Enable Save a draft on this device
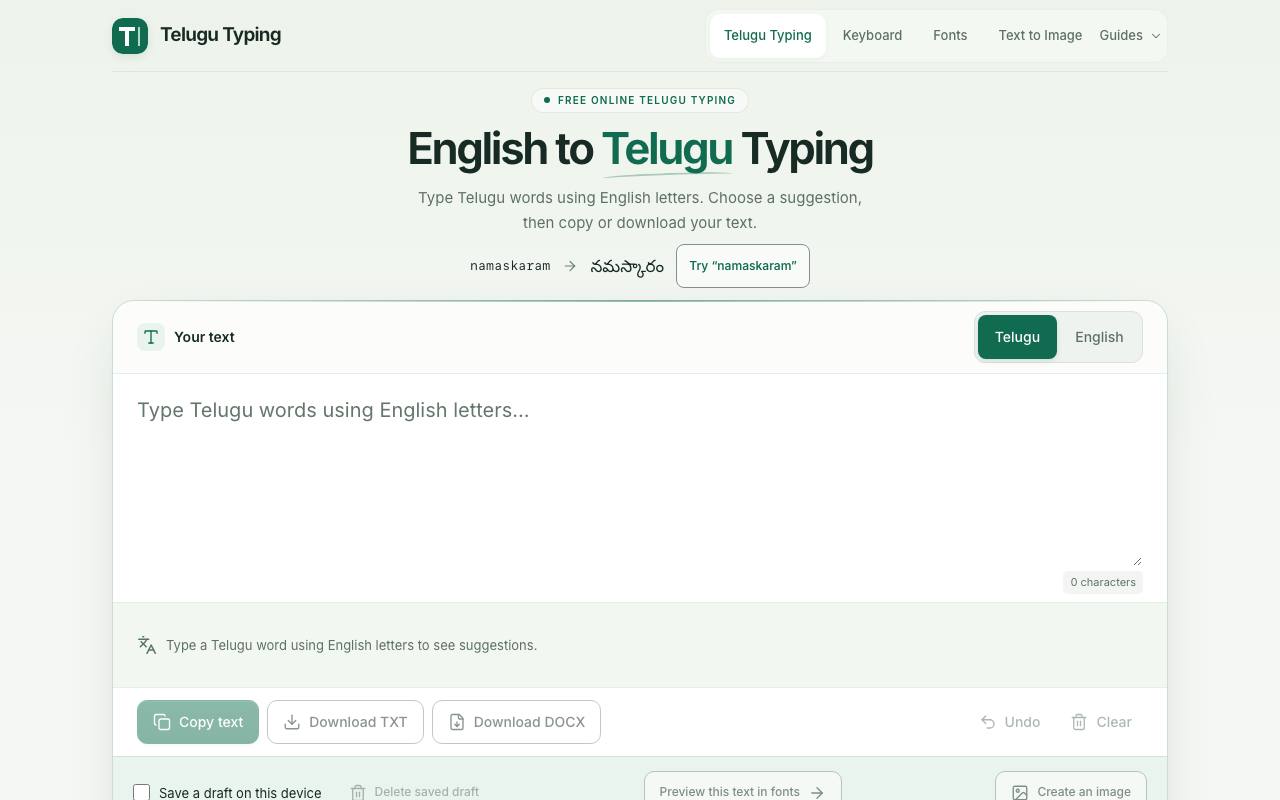Screen dimensions: 1280x800 pyautogui.click(x=142, y=792)
